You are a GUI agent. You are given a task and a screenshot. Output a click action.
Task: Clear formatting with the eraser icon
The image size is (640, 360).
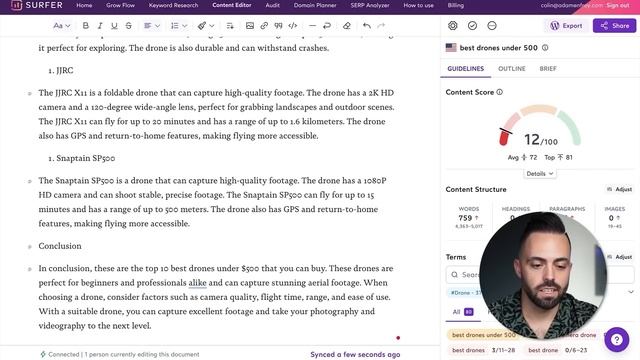tap(347, 26)
